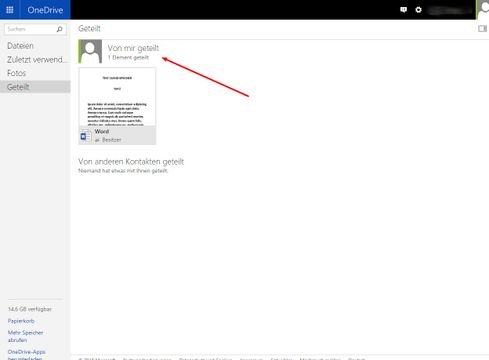Click the Word file name
The height and width of the screenshot is (360, 489).
point(102,131)
